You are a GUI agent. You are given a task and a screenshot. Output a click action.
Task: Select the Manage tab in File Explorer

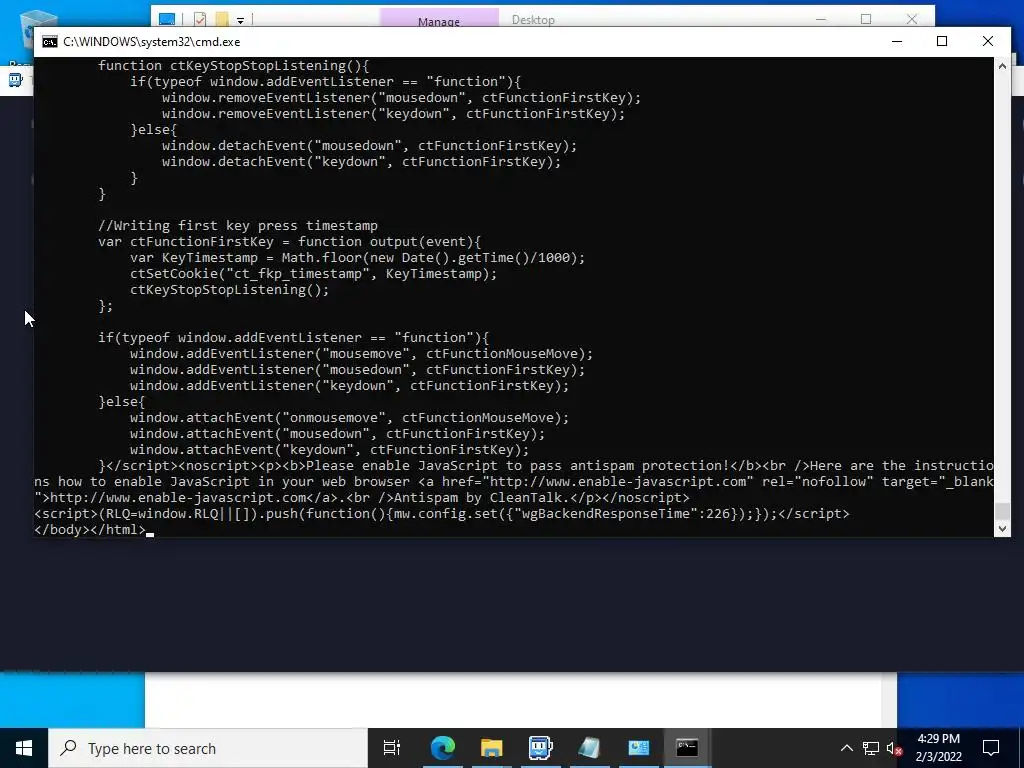click(439, 19)
